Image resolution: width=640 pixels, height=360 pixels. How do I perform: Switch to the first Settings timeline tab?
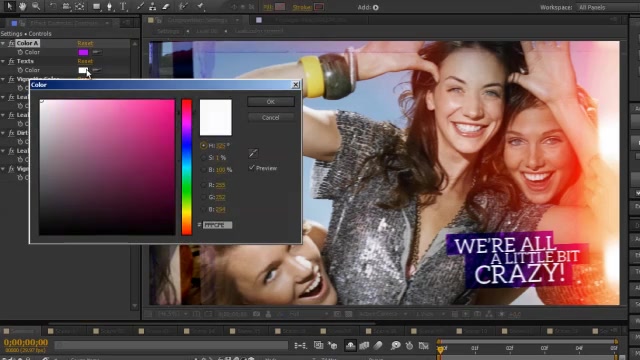pos(22,331)
